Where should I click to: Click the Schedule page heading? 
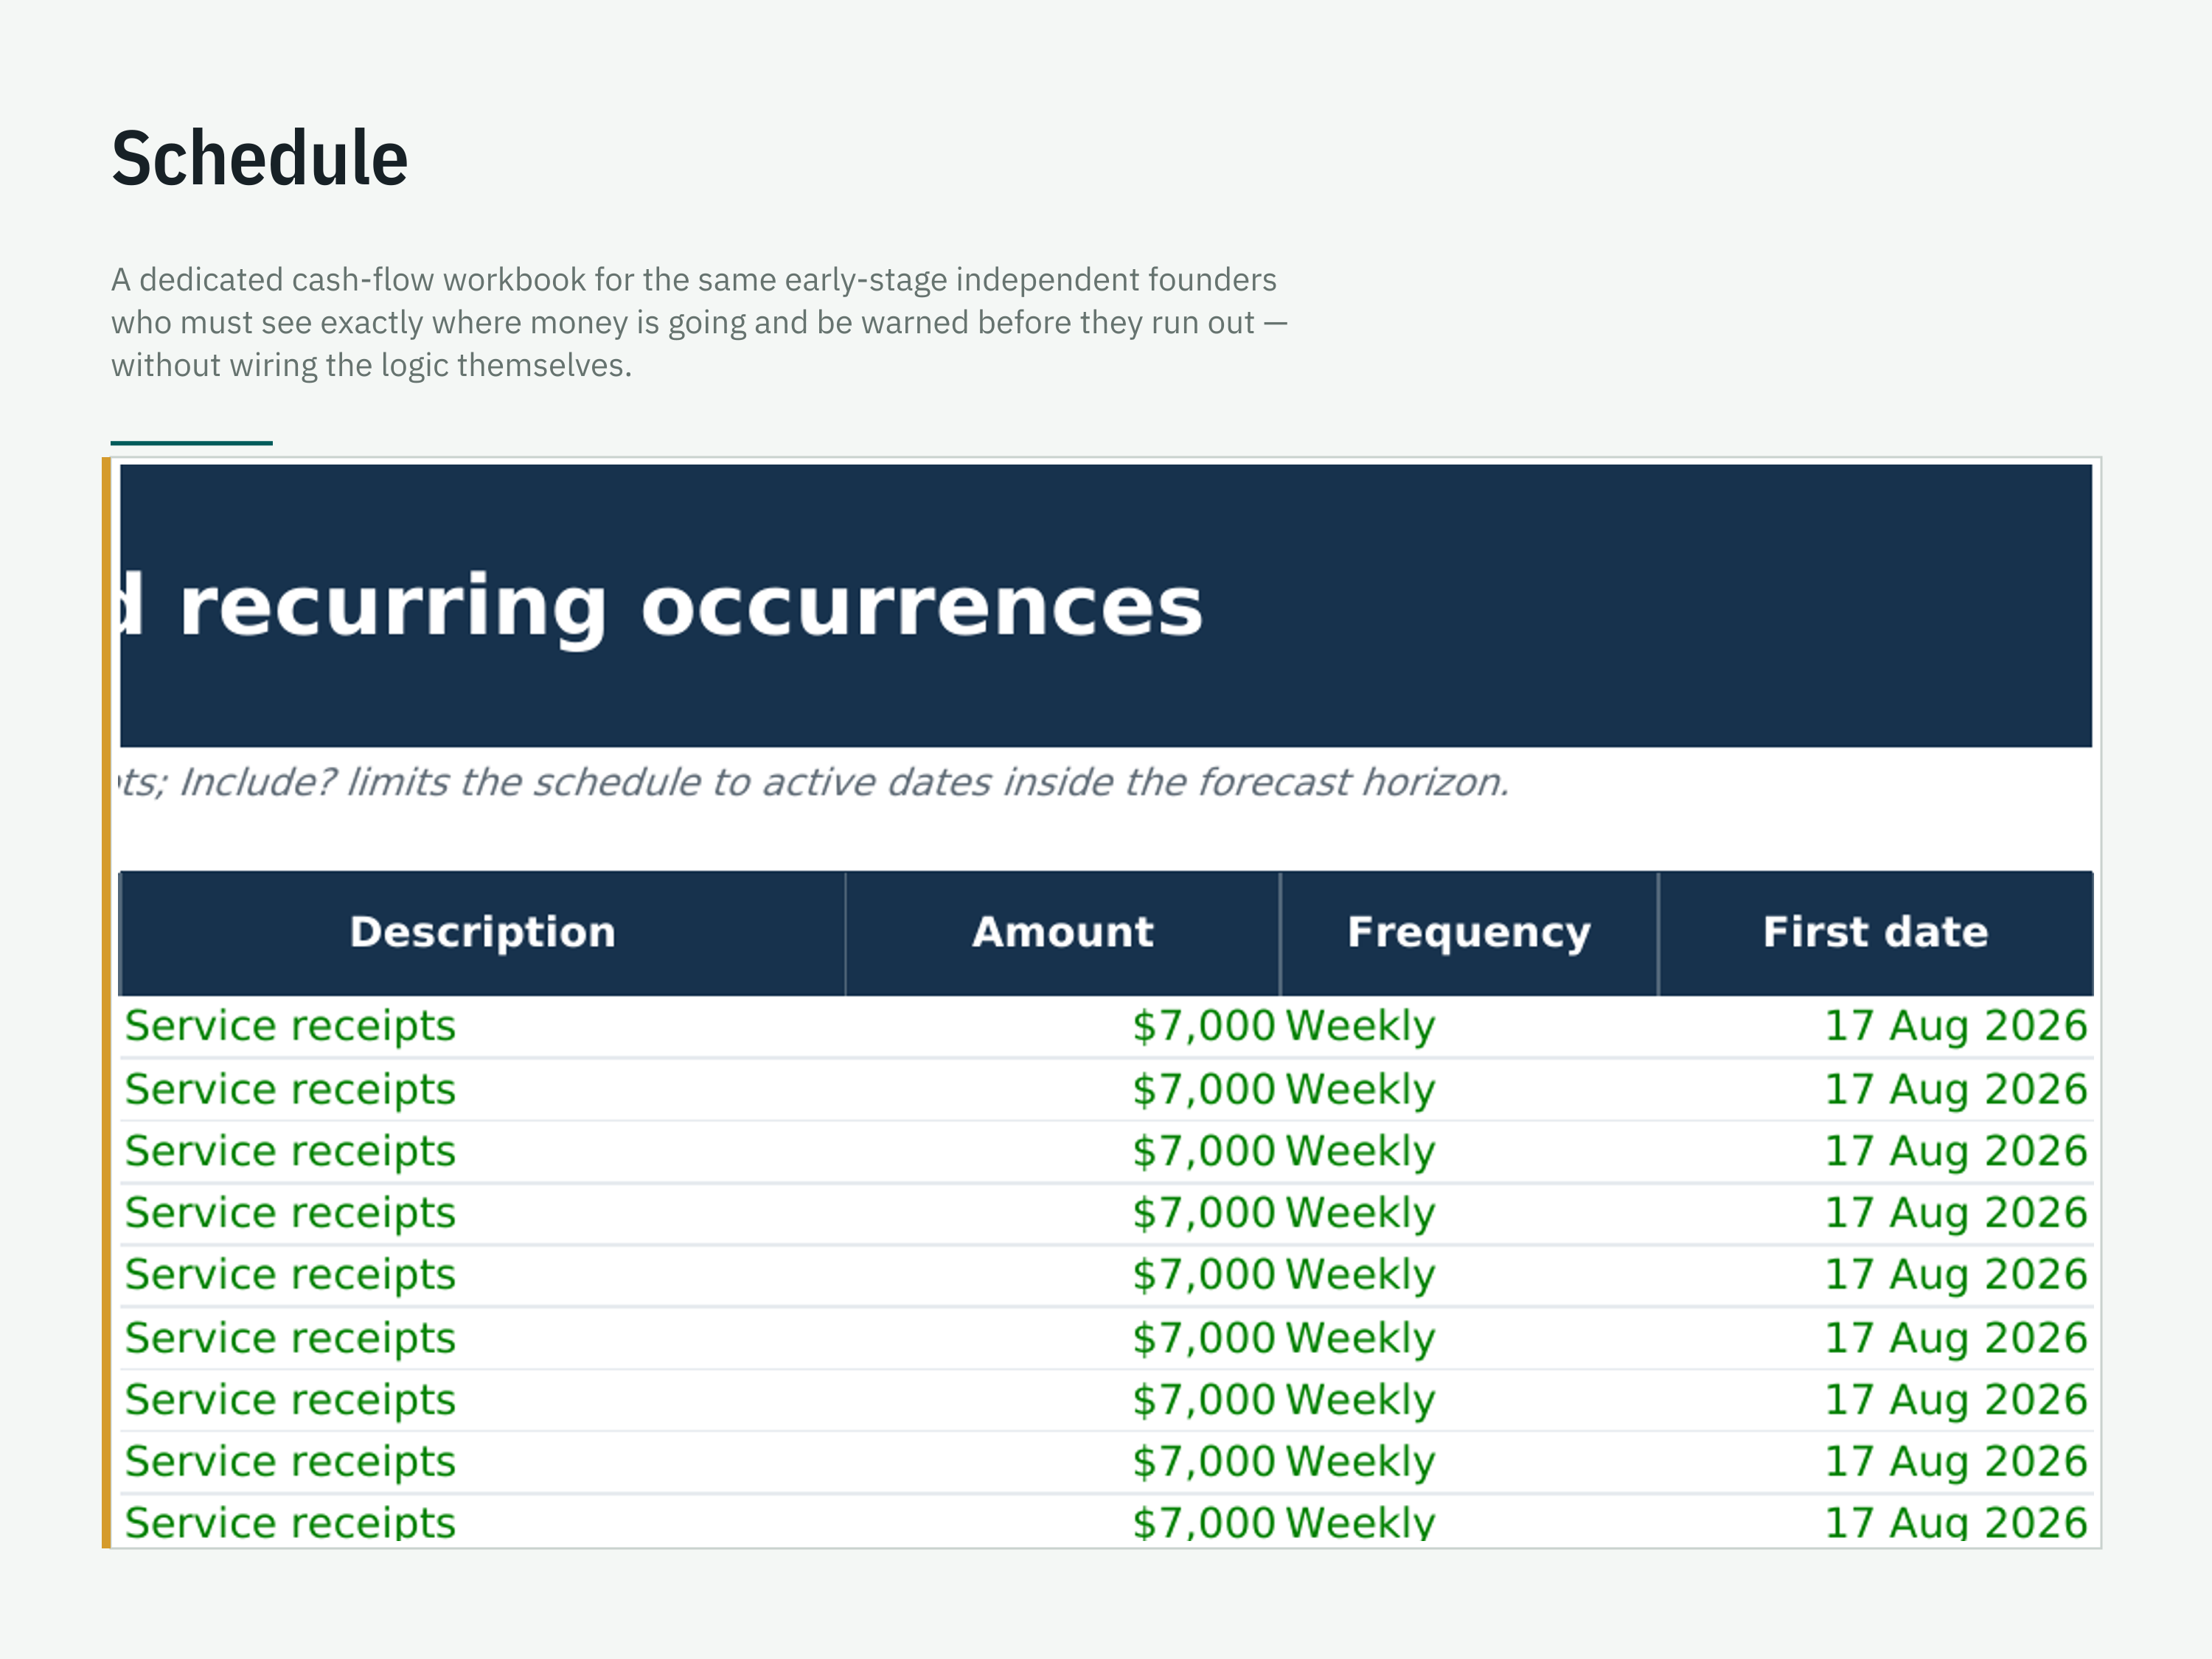260,158
